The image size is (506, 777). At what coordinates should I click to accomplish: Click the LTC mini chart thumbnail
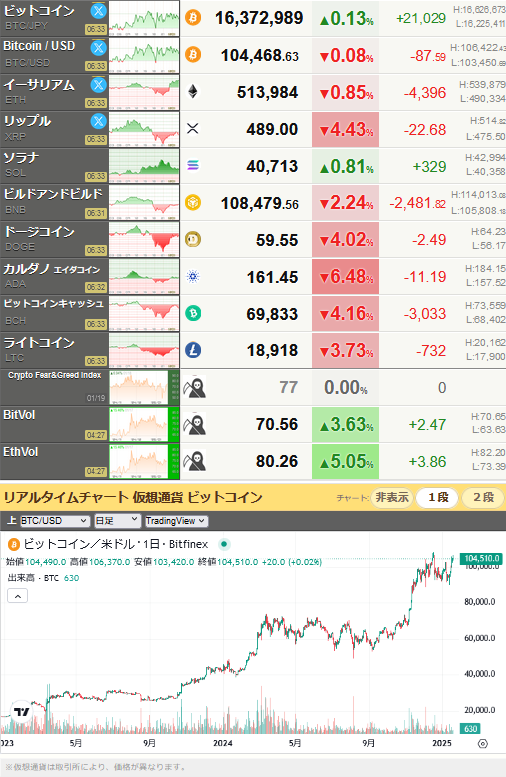coord(144,350)
